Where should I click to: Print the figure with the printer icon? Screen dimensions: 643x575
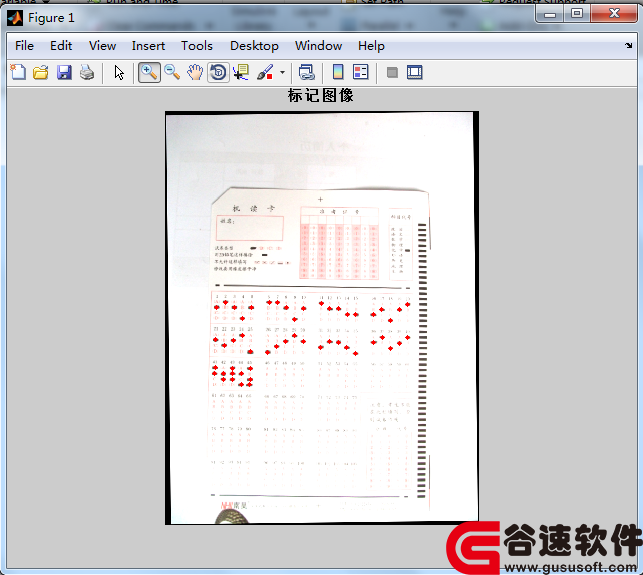point(87,72)
